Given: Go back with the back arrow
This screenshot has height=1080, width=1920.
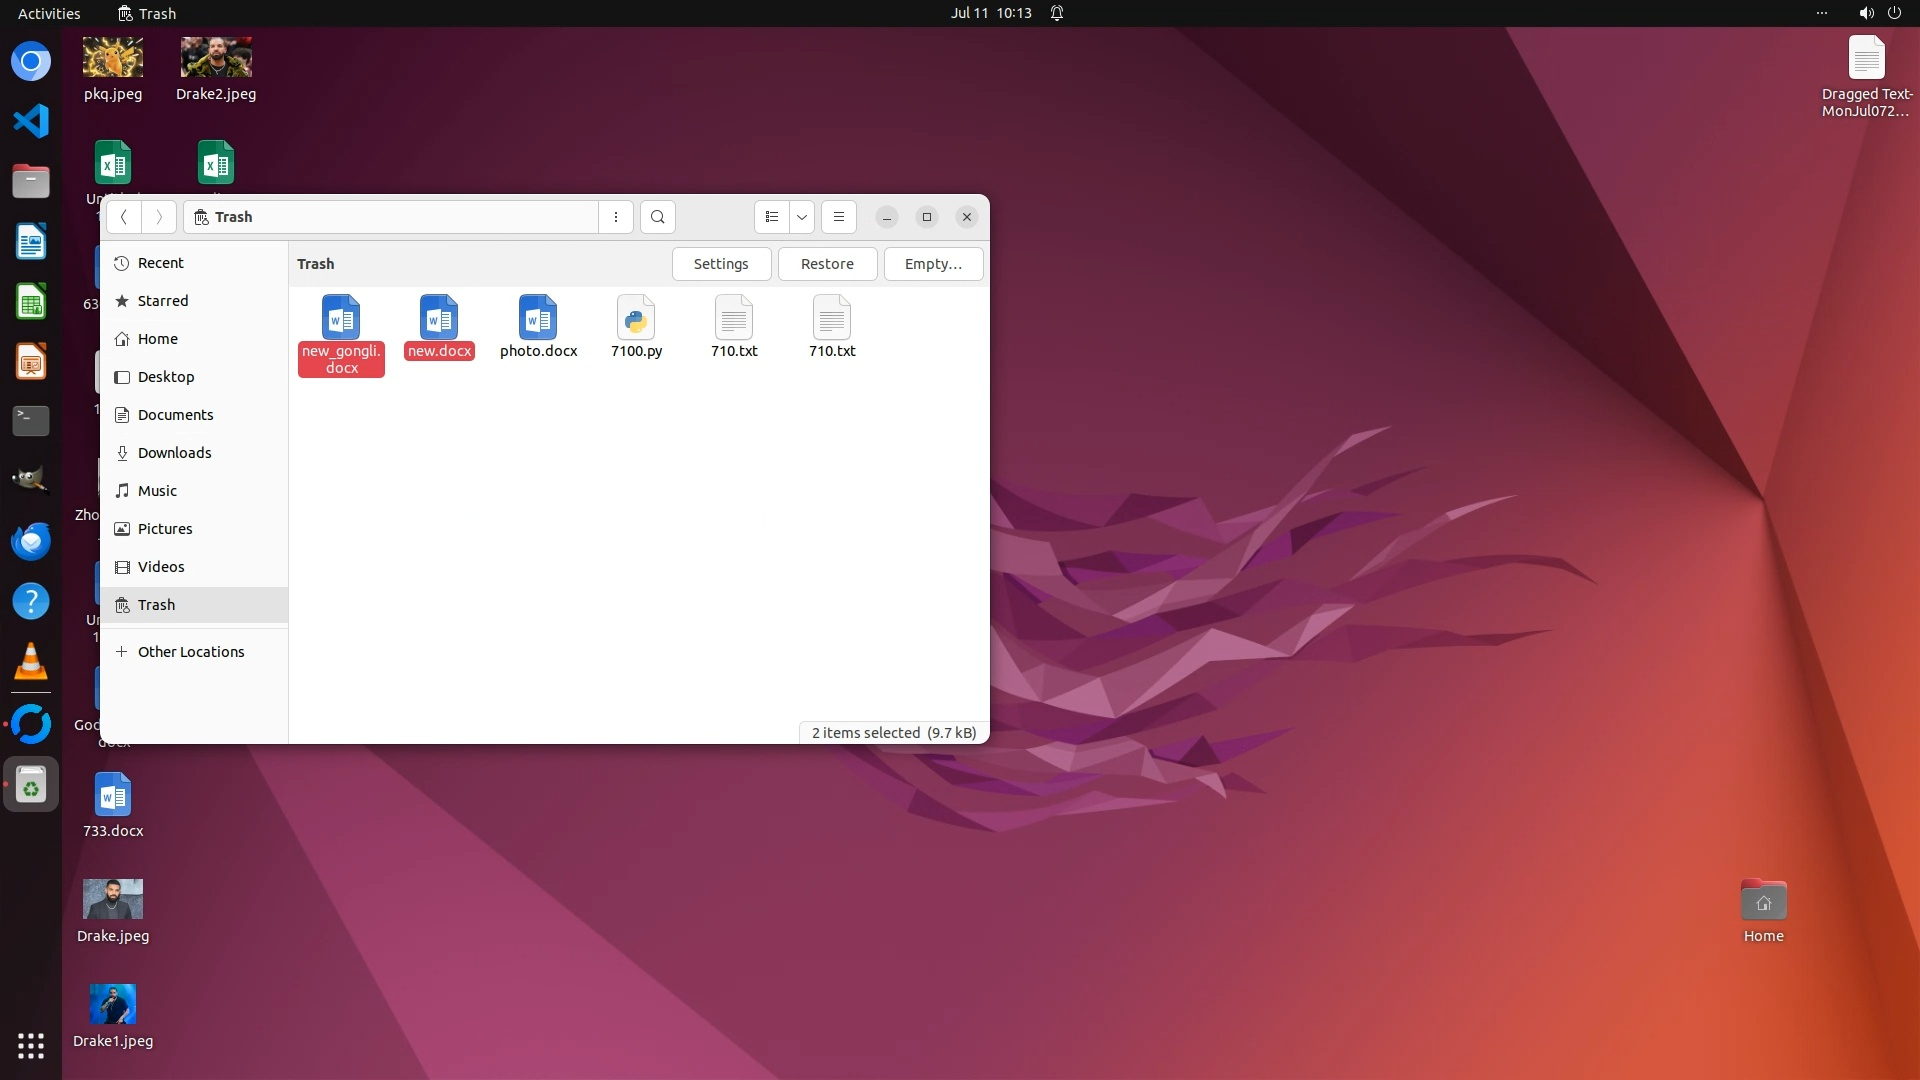Looking at the screenshot, I should (x=124, y=217).
